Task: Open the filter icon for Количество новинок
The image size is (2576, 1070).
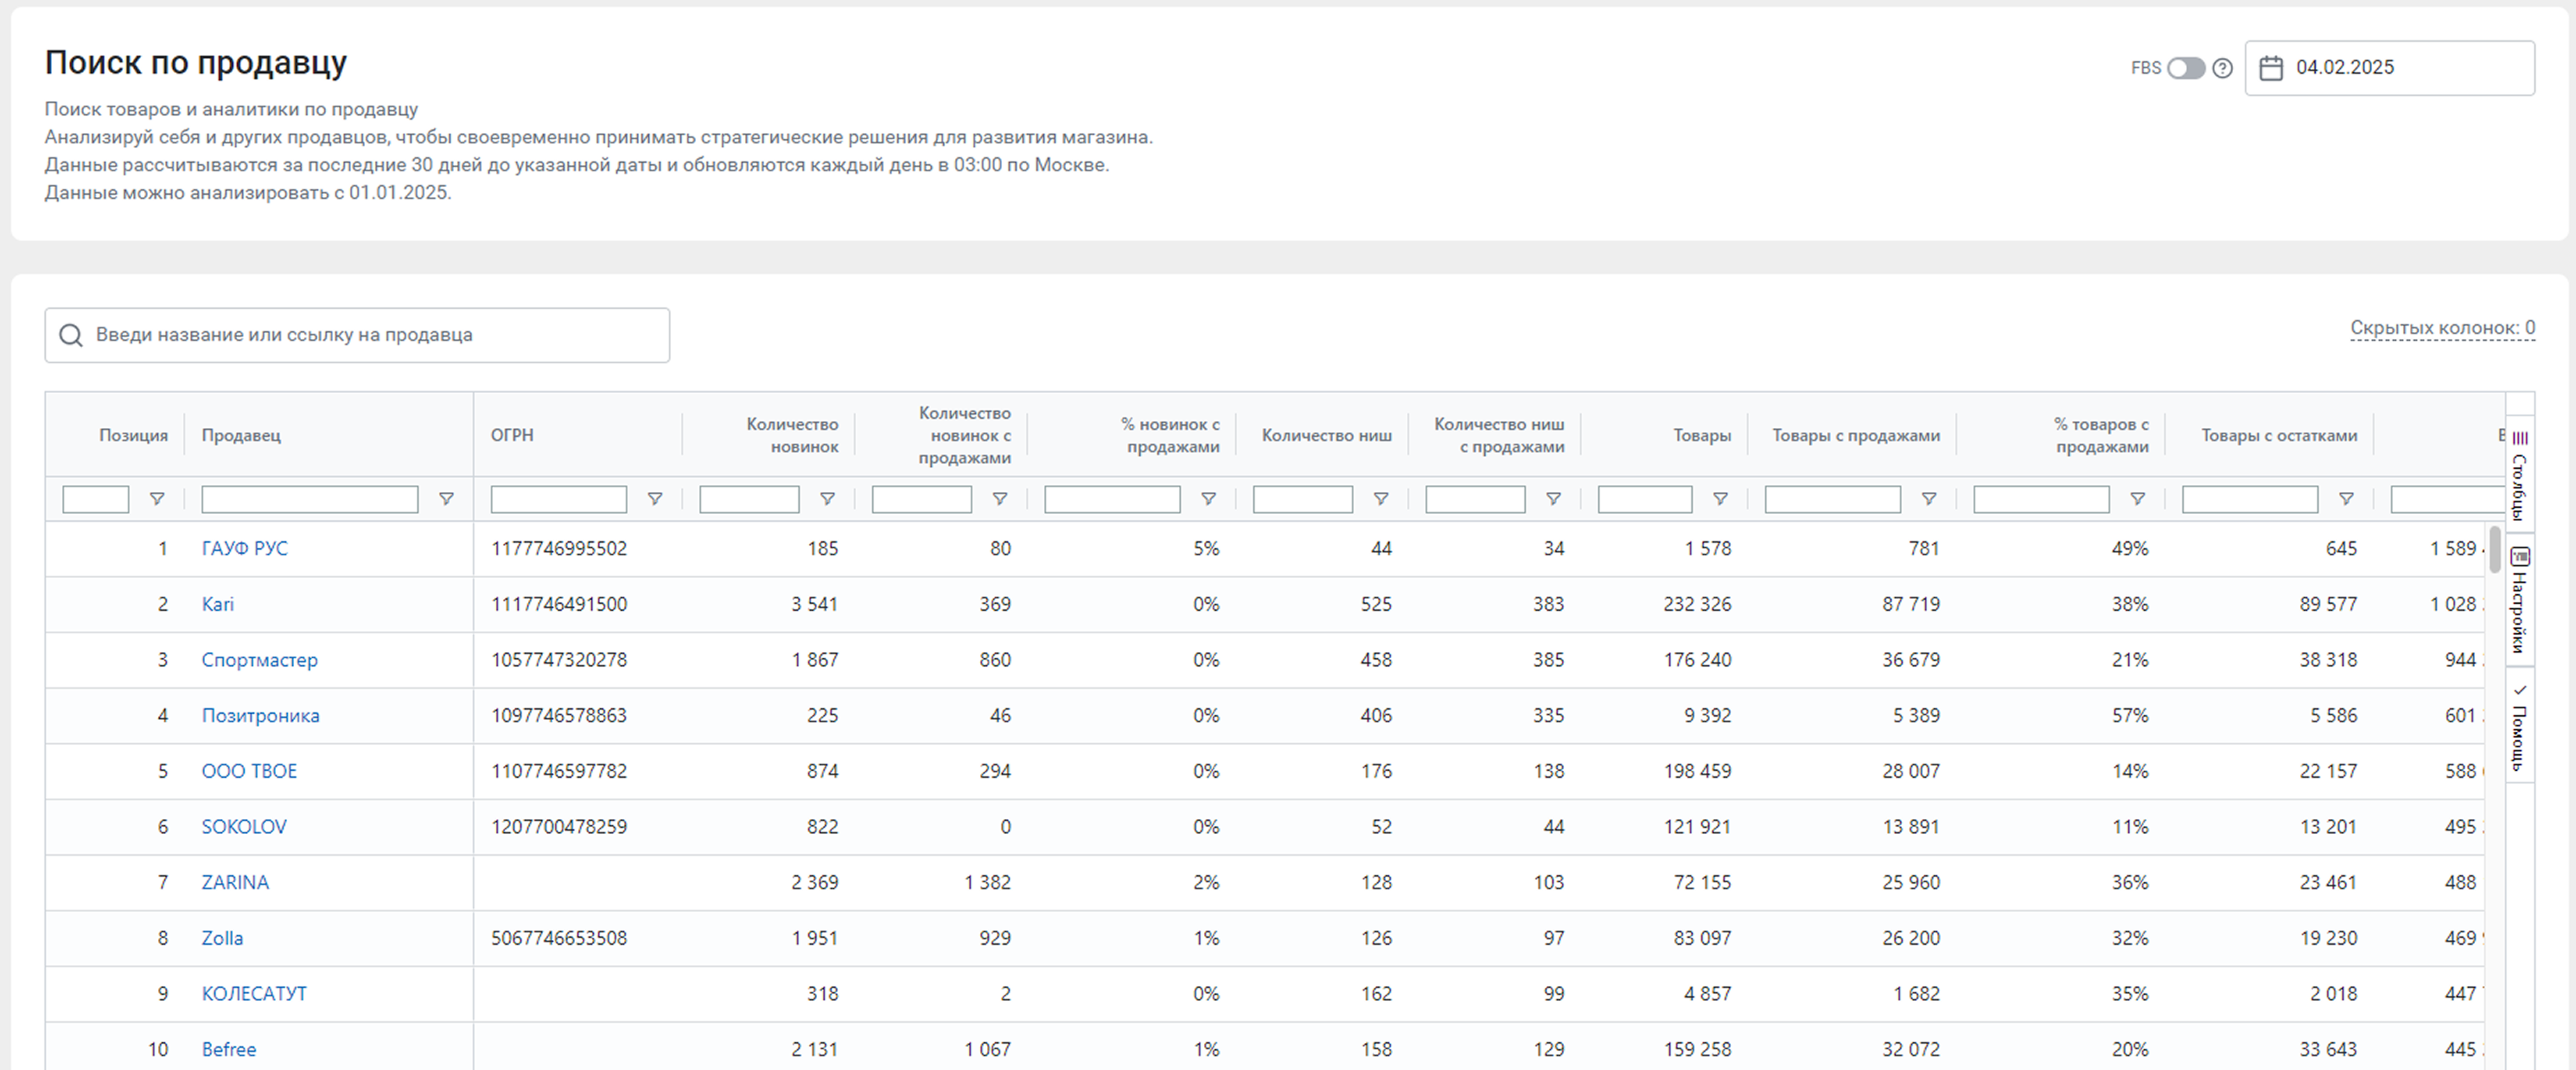Action: (x=827, y=499)
